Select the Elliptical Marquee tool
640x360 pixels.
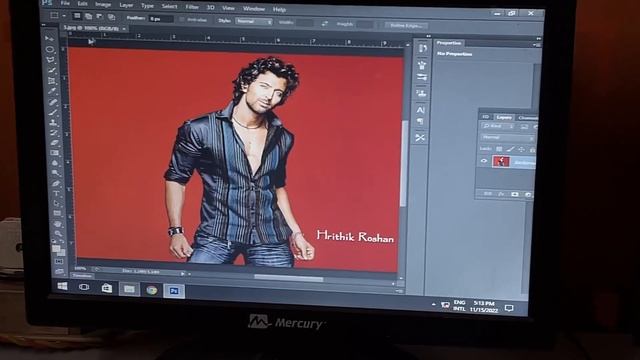tap(50, 49)
